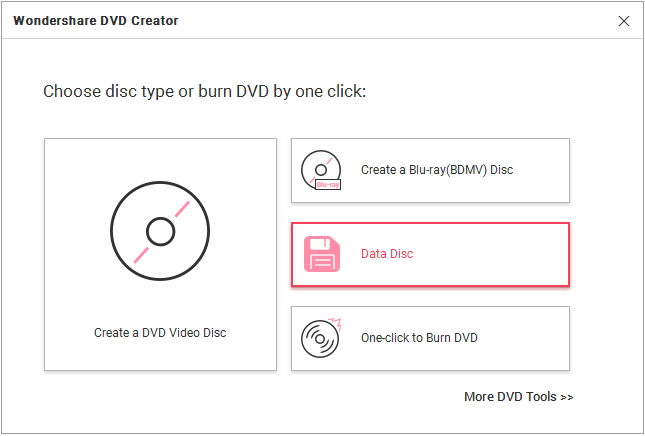The height and width of the screenshot is (436, 645).
Task: Click the empty right area of the Blu-ray tile
Action: [545, 170]
